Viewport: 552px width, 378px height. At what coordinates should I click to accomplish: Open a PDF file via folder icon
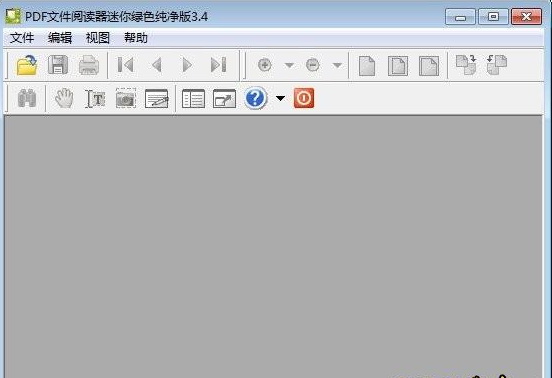(x=27, y=65)
